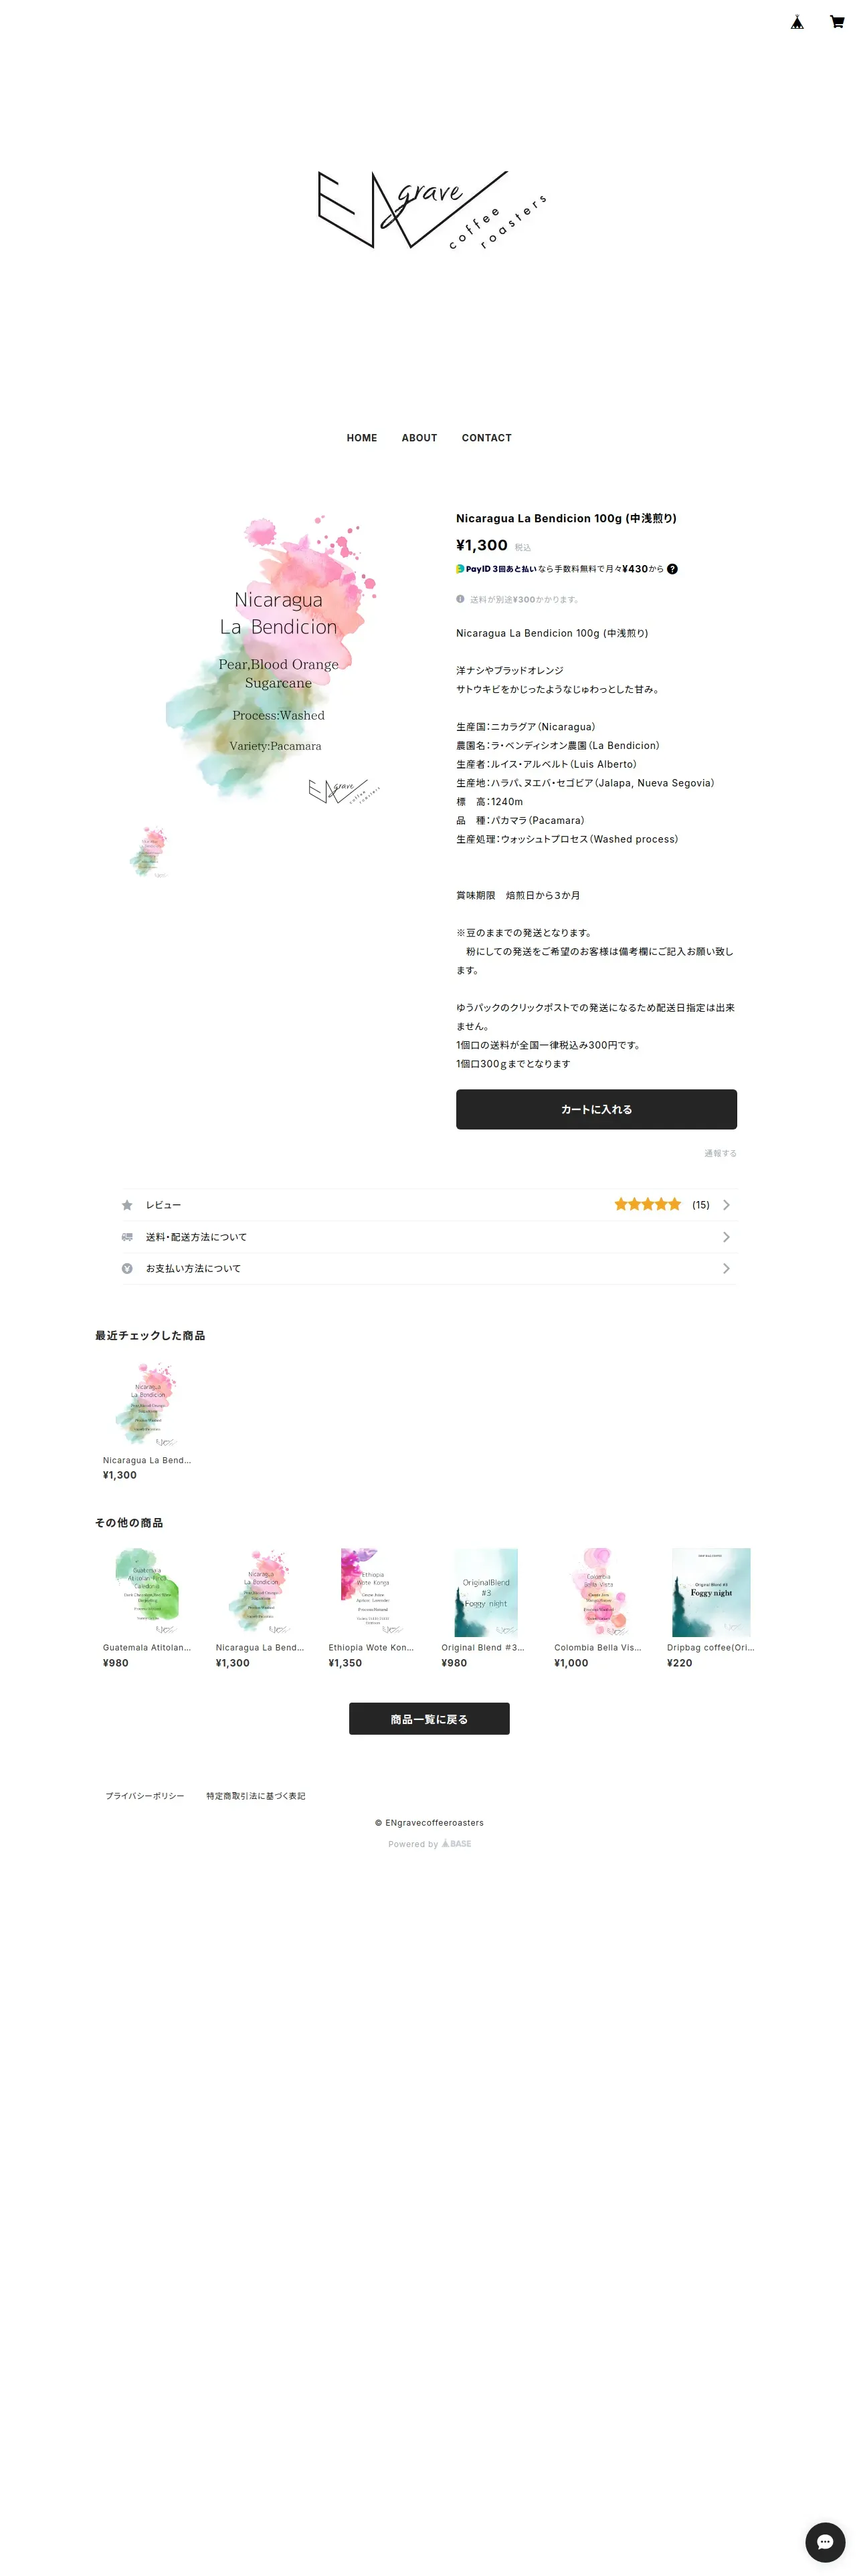Click the payment yen icon
The height and width of the screenshot is (2576, 859).
click(x=127, y=1268)
